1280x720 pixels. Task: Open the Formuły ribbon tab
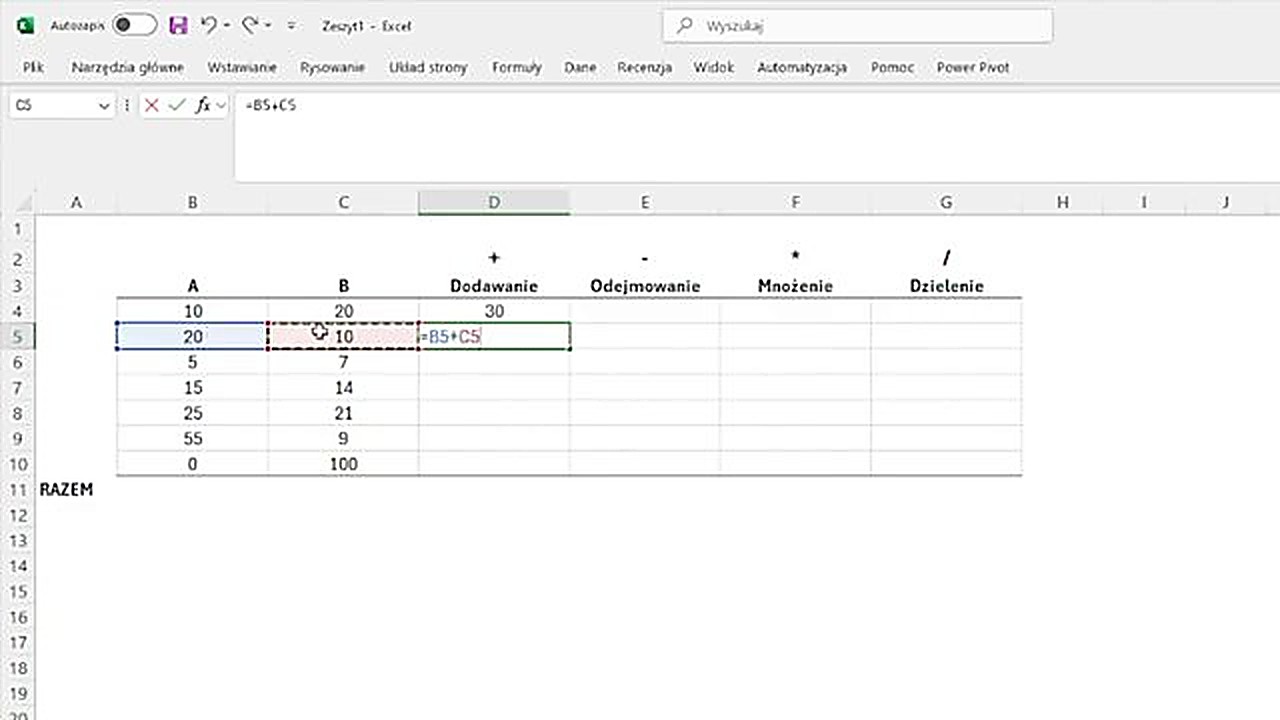click(516, 67)
